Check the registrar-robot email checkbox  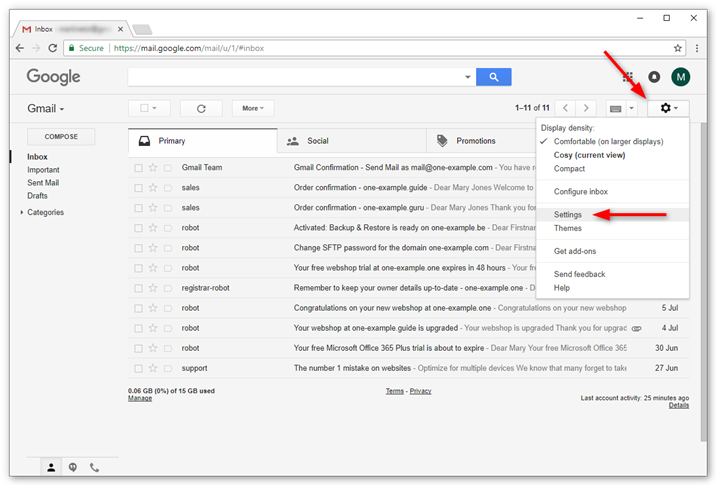coord(138,288)
